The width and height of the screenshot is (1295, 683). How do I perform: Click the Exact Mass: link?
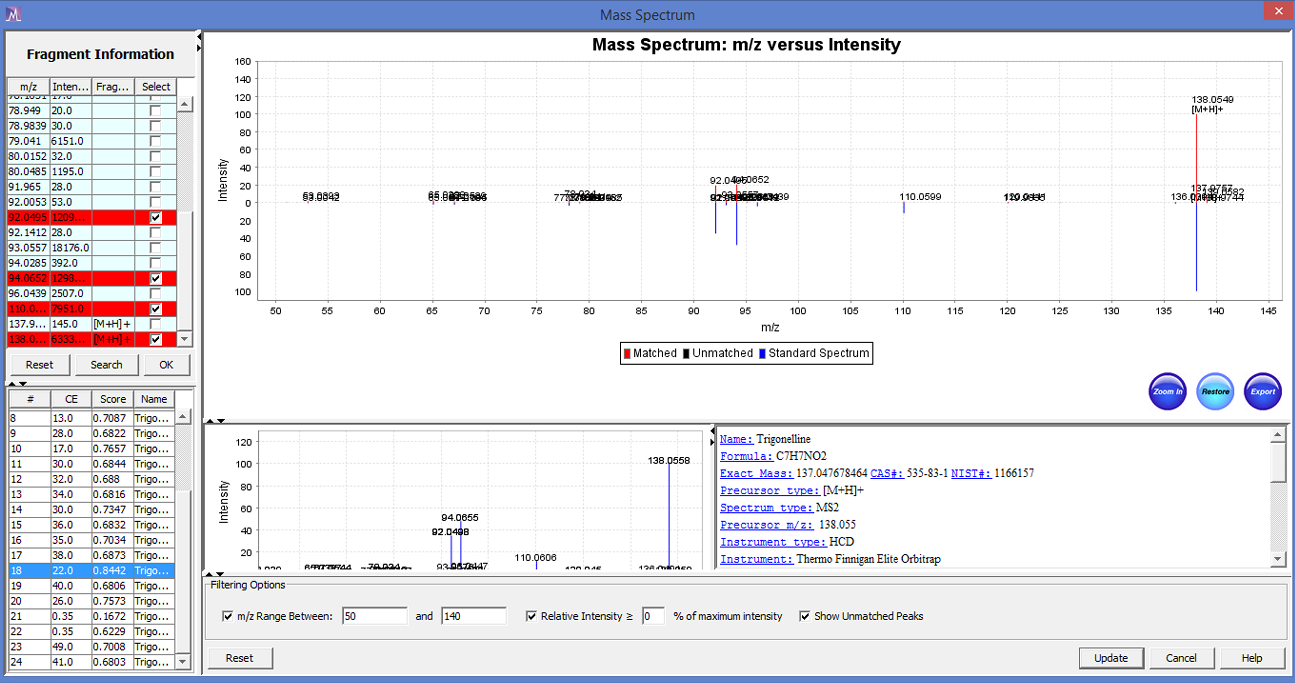point(756,473)
